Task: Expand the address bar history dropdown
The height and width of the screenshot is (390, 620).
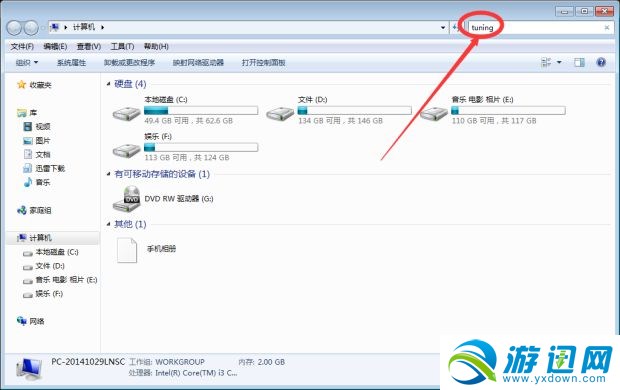Action: 443,28
